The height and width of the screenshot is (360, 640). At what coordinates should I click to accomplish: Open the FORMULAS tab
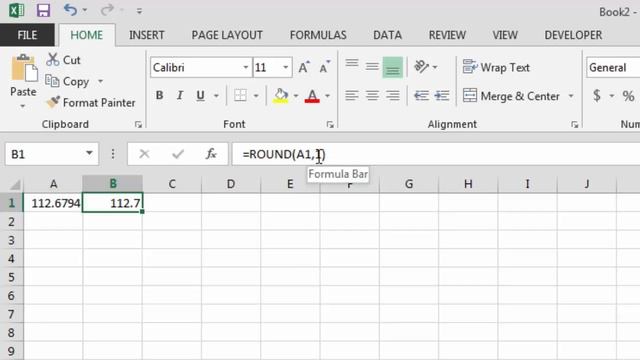[x=318, y=35]
